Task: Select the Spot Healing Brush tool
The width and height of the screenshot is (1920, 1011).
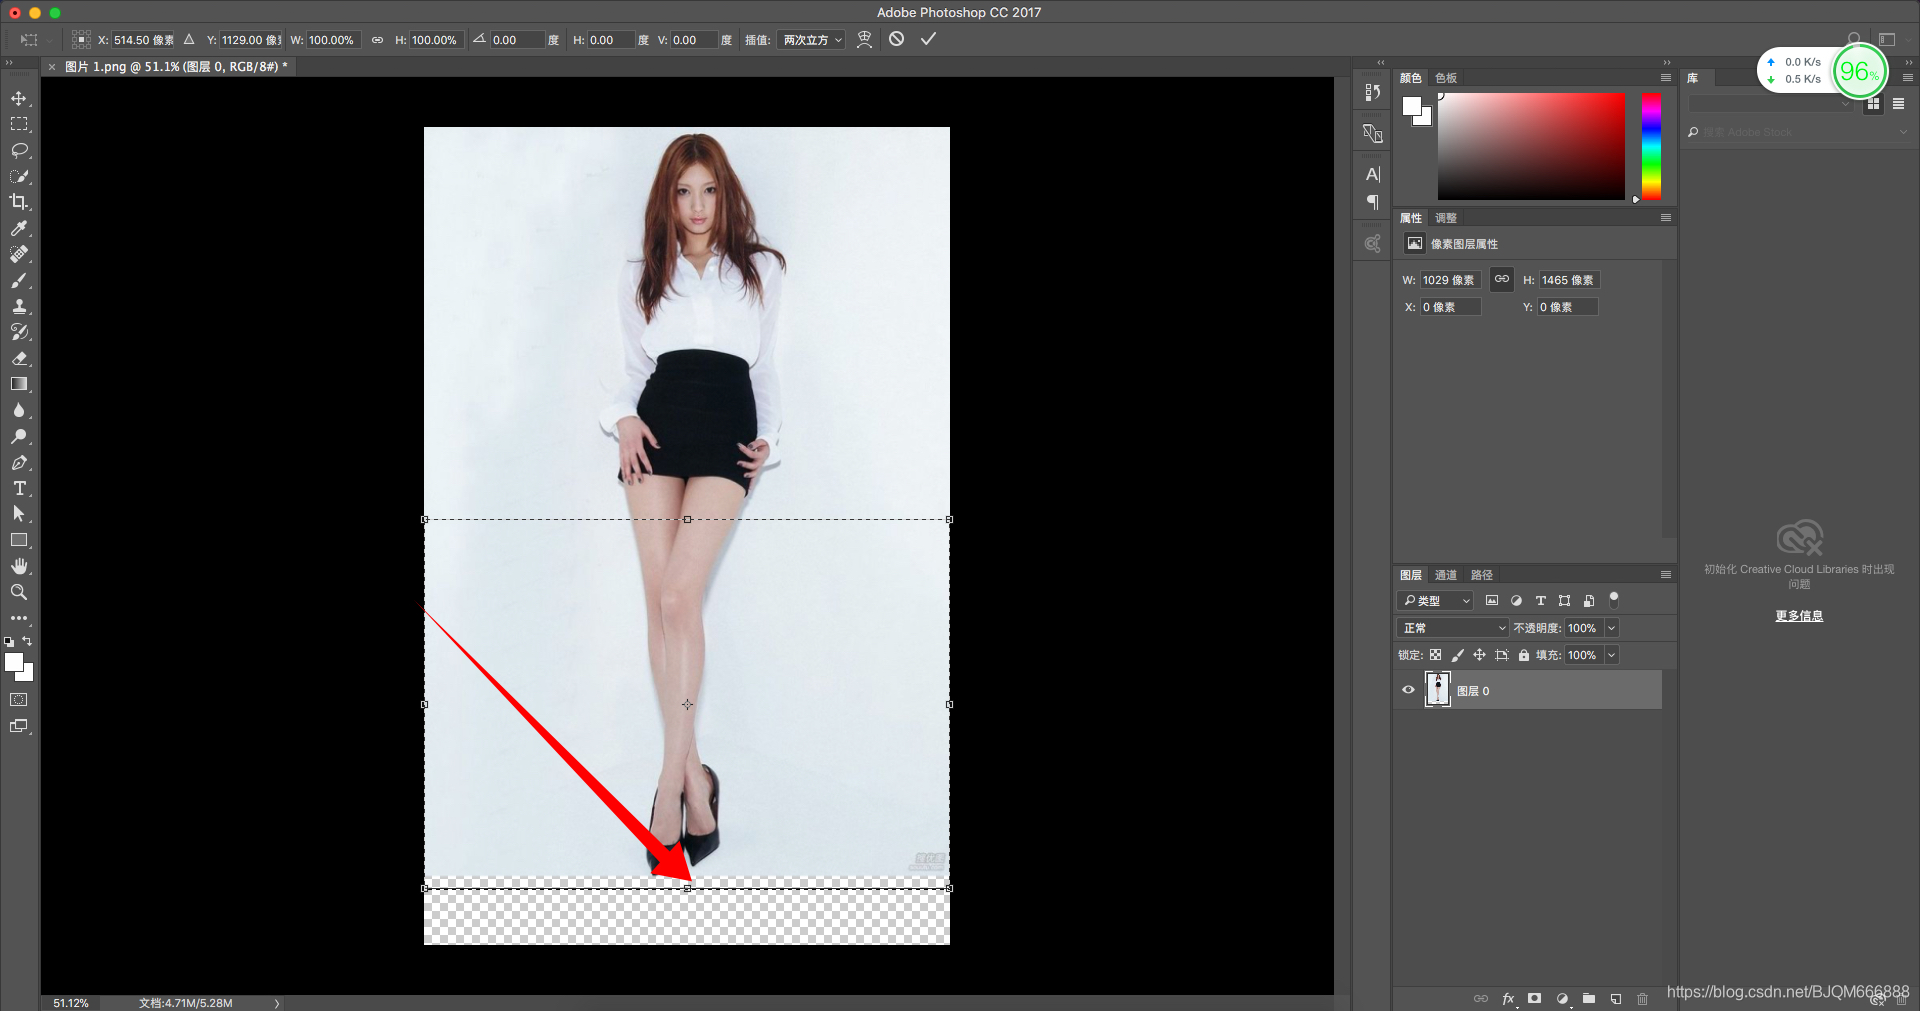Action: 19,254
